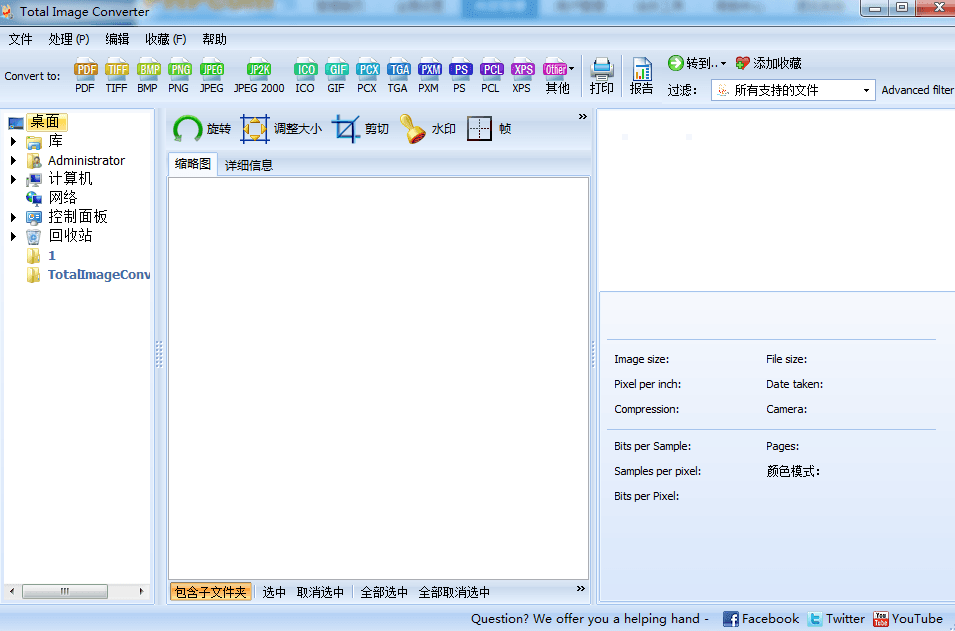Convert to BMP format
This screenshot has width=955, height=631.
point(147,76)
